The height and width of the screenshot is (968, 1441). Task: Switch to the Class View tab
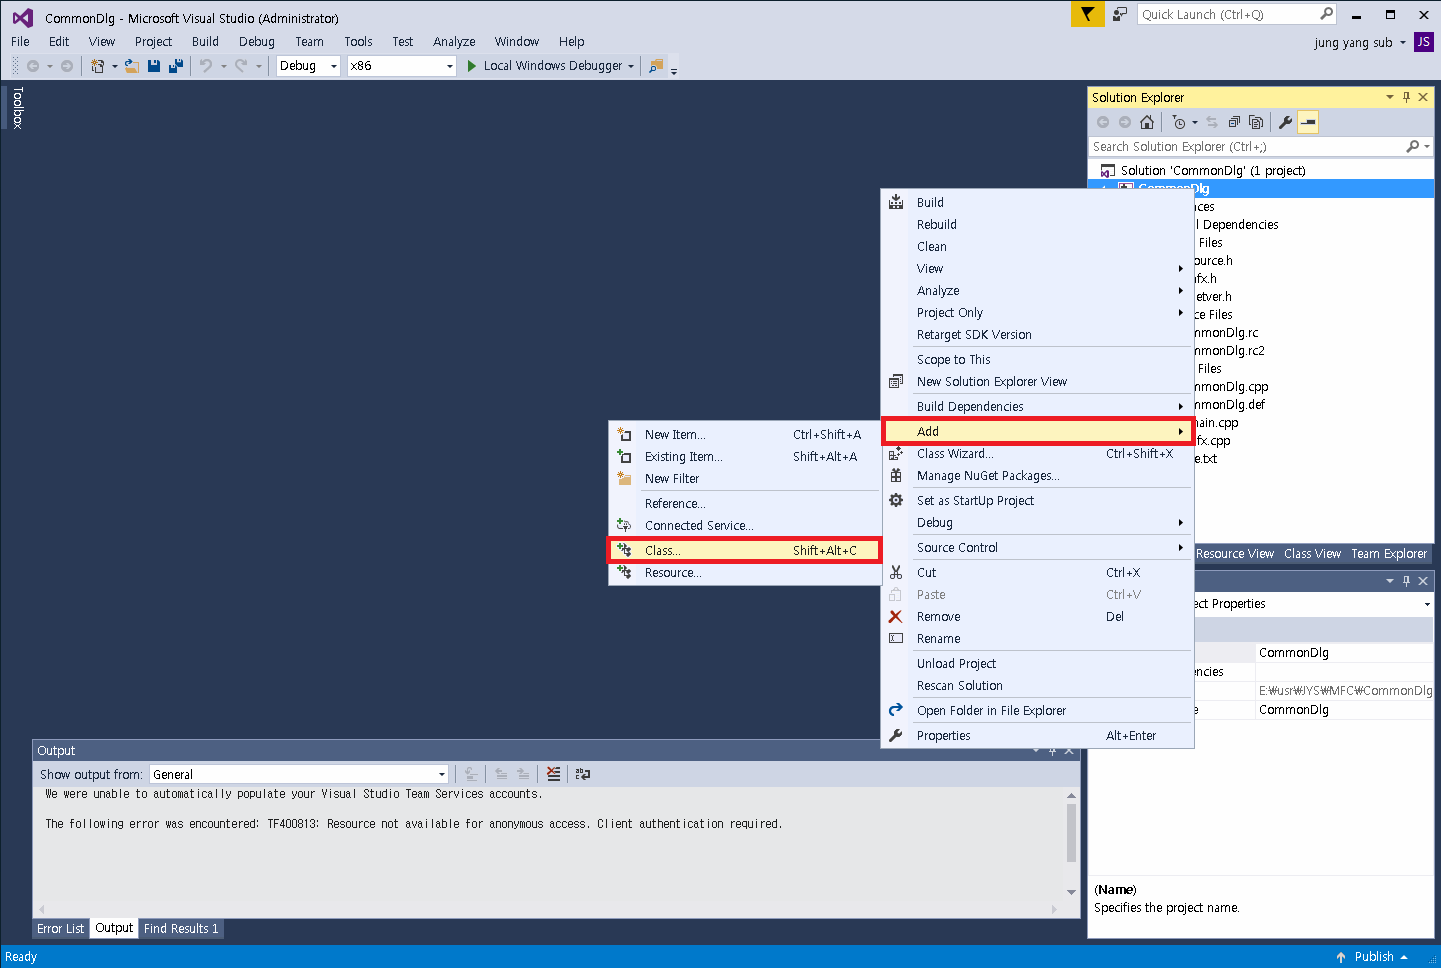[1312, 554]
